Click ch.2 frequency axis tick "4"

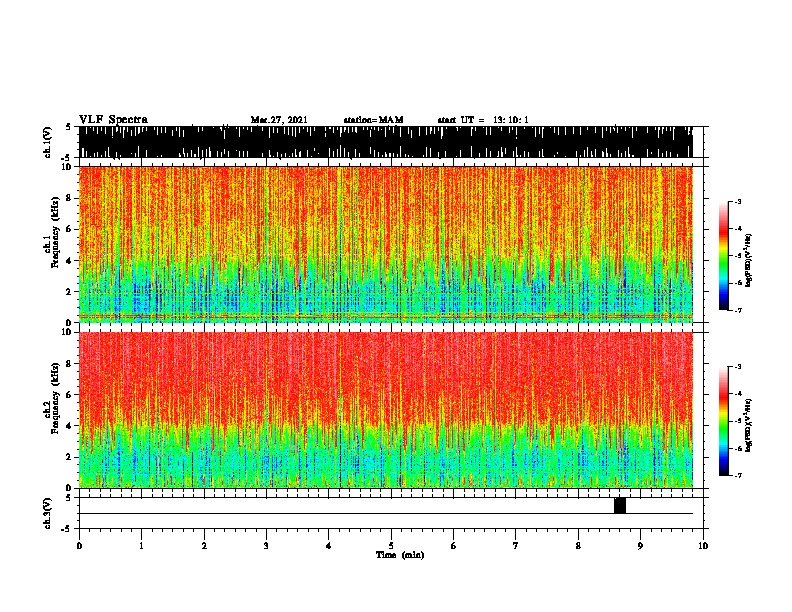(70, 426)
